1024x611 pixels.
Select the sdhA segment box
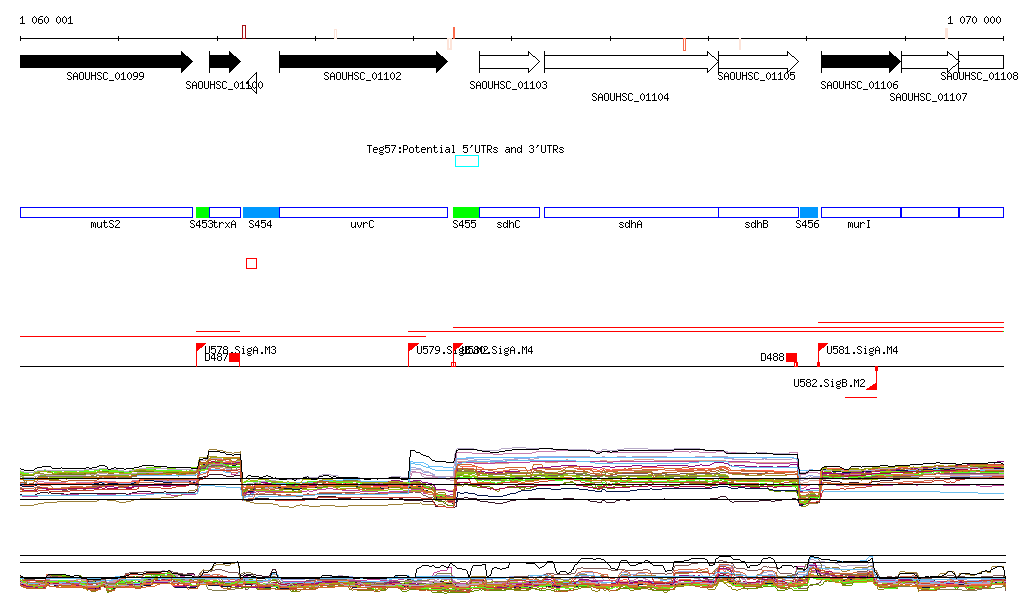[631, 212]
